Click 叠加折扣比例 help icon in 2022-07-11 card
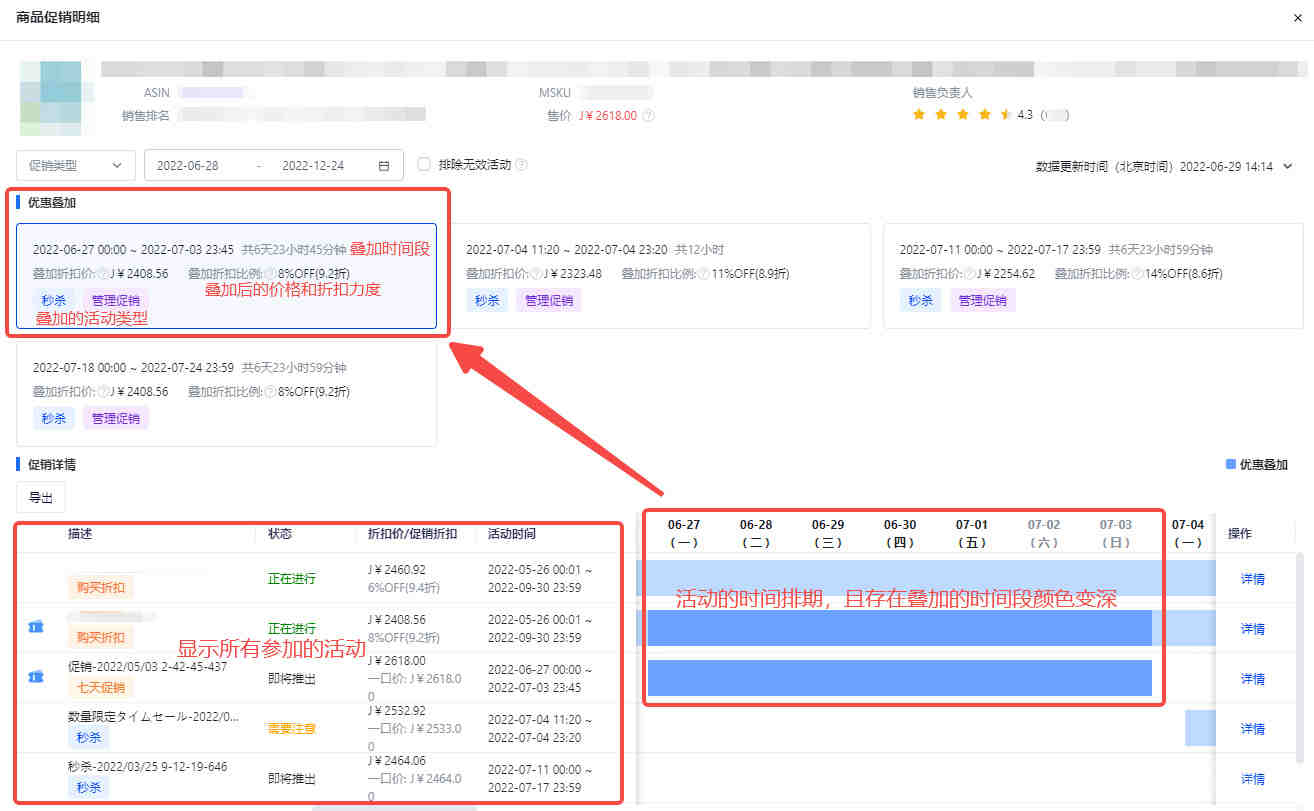Image resolution: width=1314 pixels, height=811 pixels. click(x=1137, y=274)
